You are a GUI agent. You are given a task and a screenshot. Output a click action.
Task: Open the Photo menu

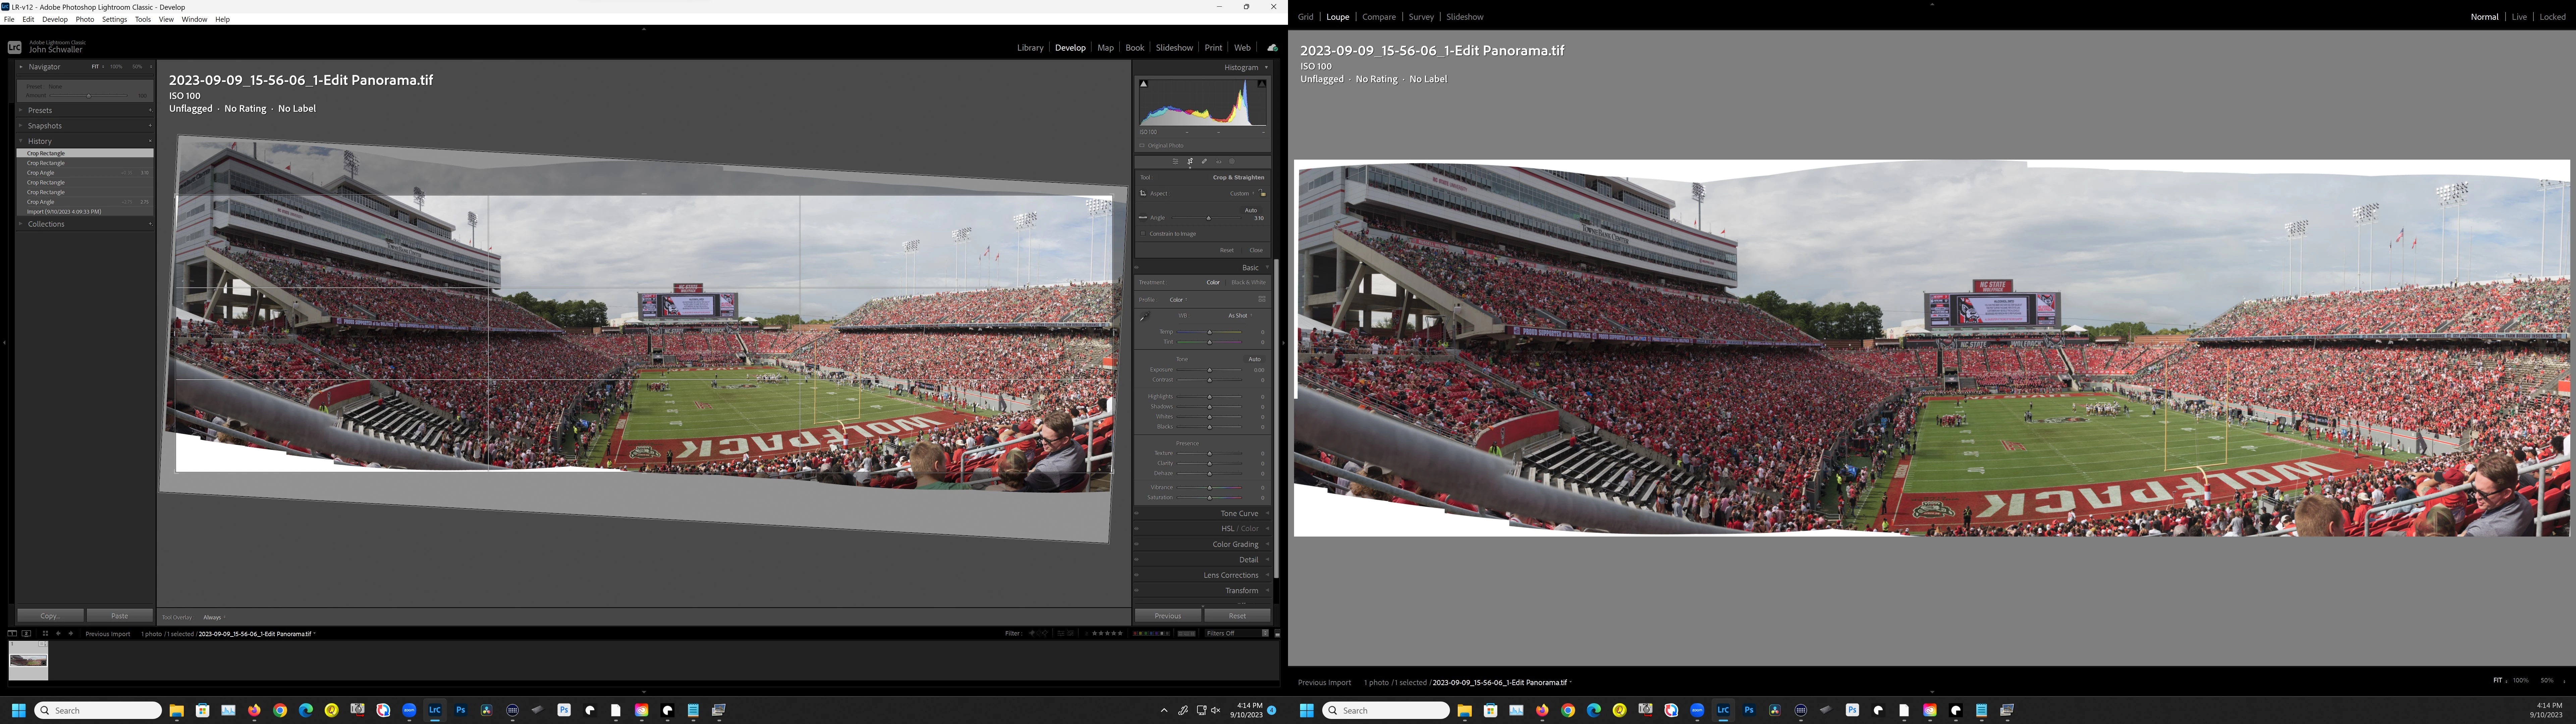pyautogui.click(x=85, y=19)
